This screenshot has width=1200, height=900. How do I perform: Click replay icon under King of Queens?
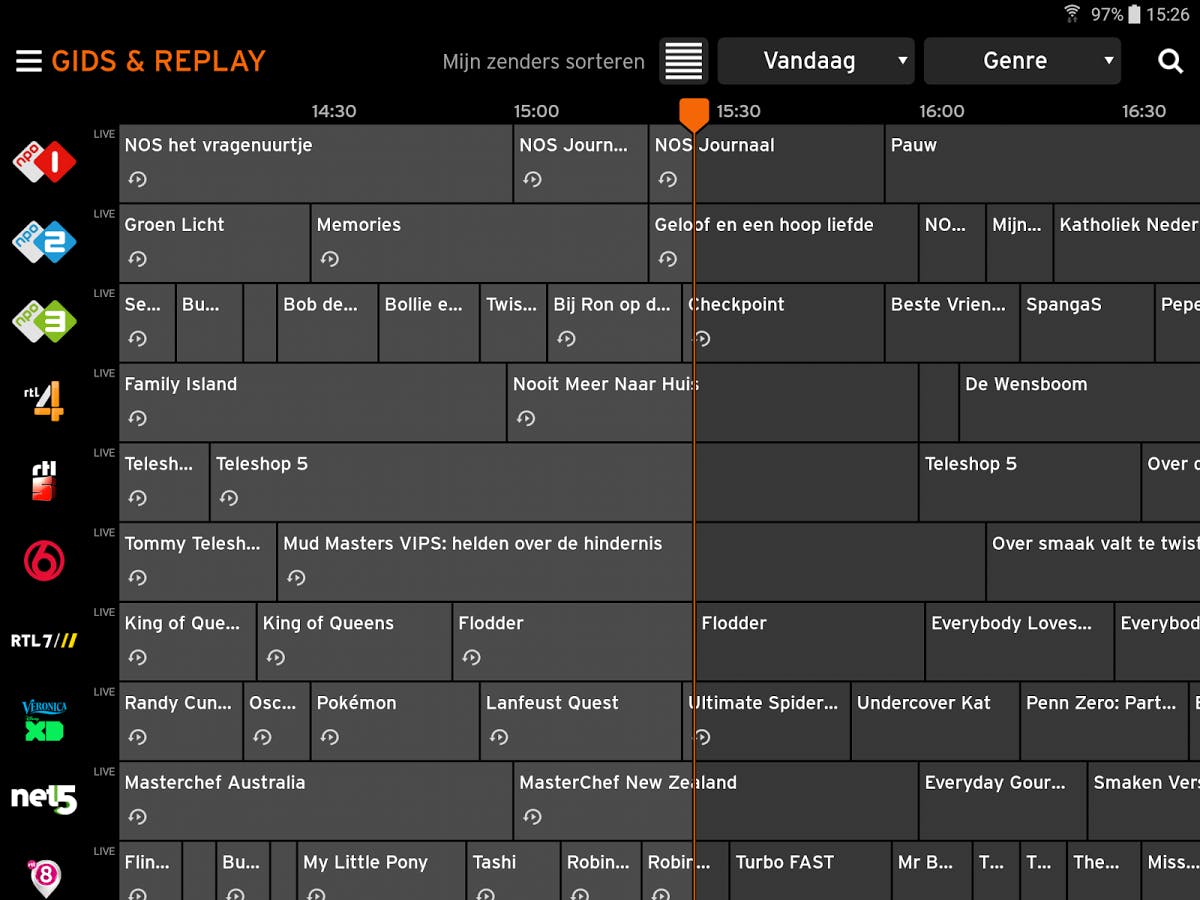point(276,658)
